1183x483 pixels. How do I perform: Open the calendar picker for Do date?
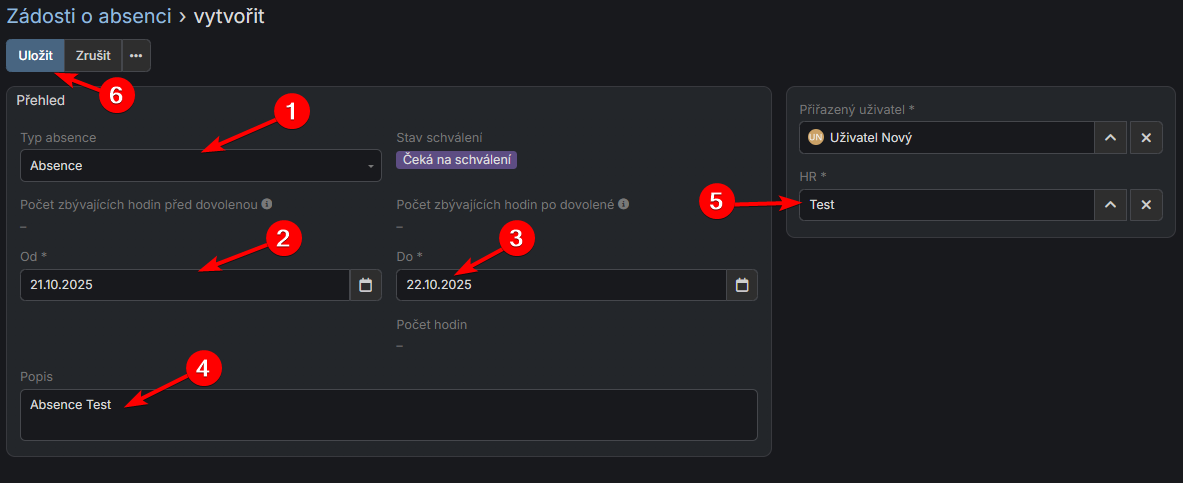pyautogui.click(x=742, y=285)
